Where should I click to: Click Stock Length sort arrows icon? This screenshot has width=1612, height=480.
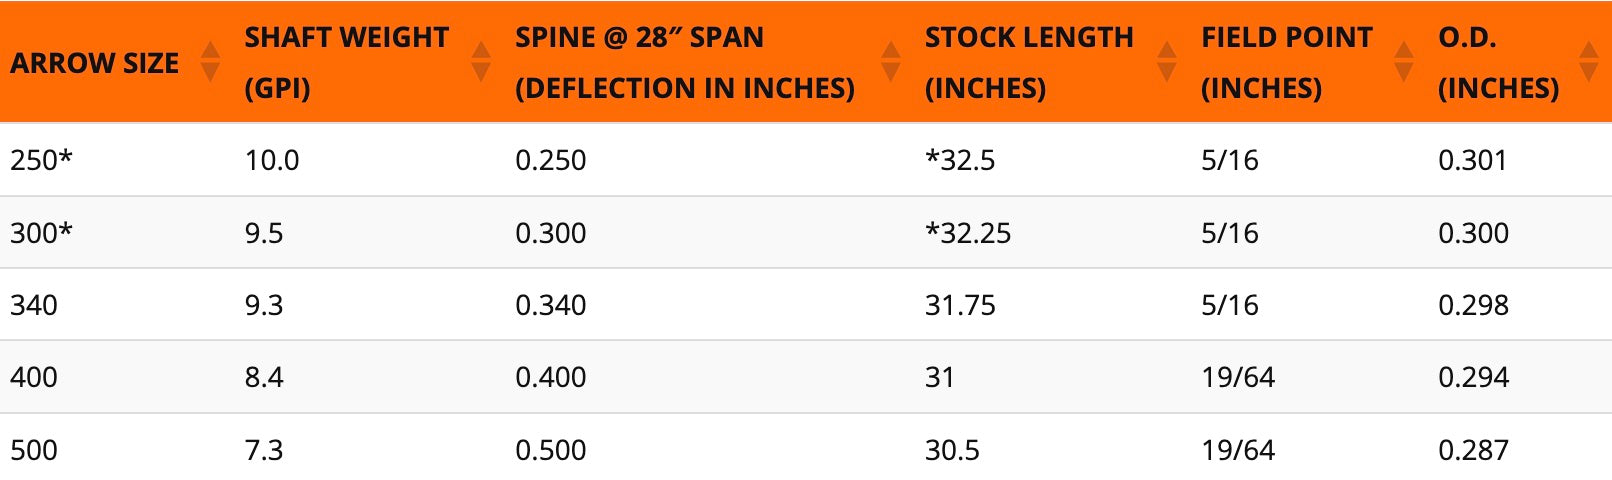click(x=1167, y=62)
